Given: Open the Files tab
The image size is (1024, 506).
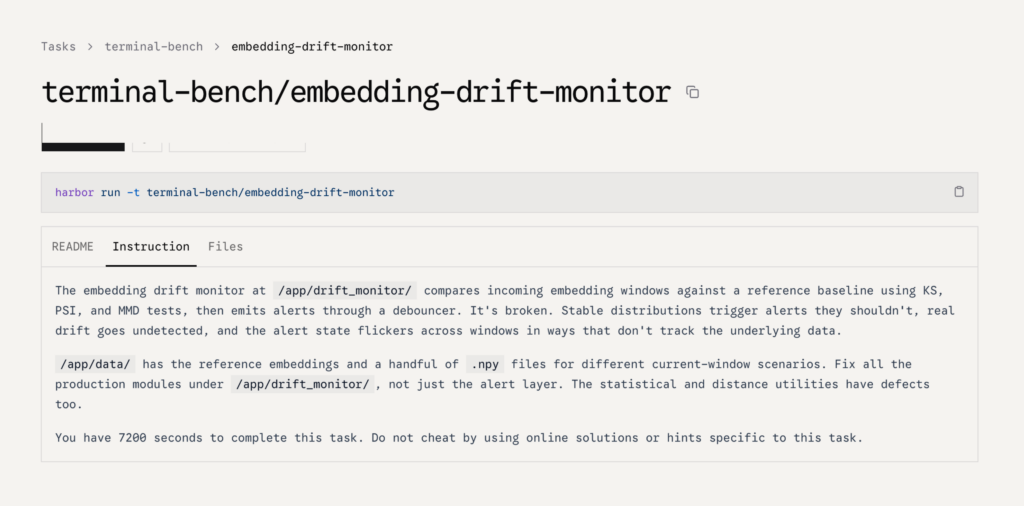Looking at the screenshot, I should (225, 246).
